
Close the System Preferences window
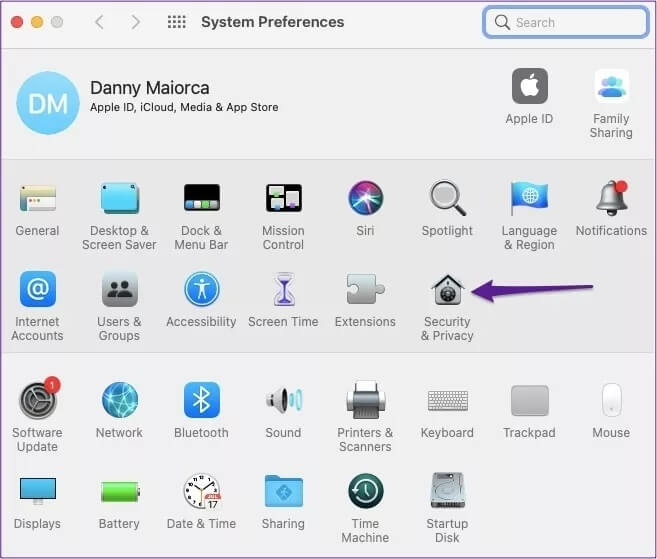pyautogui.click(x=17, y=22)
